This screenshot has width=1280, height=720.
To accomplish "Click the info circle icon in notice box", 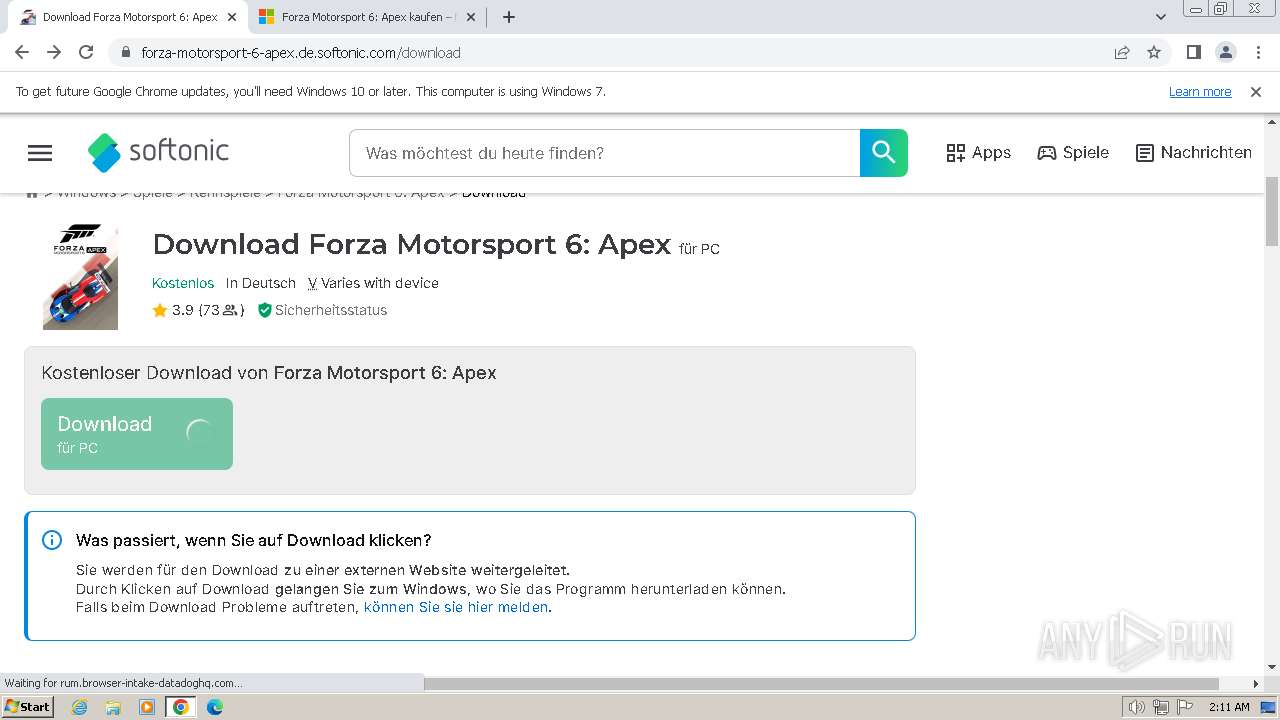I will coord(52,540).
